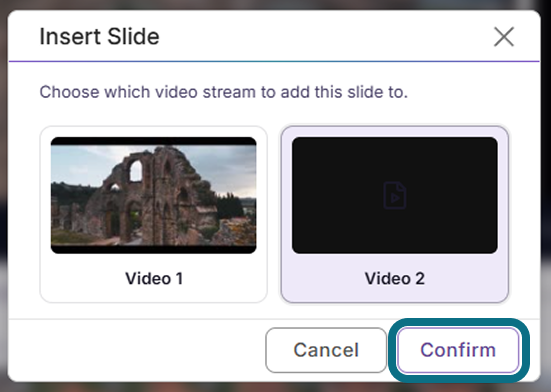Click the 'Video 2' label

(395, 279)
